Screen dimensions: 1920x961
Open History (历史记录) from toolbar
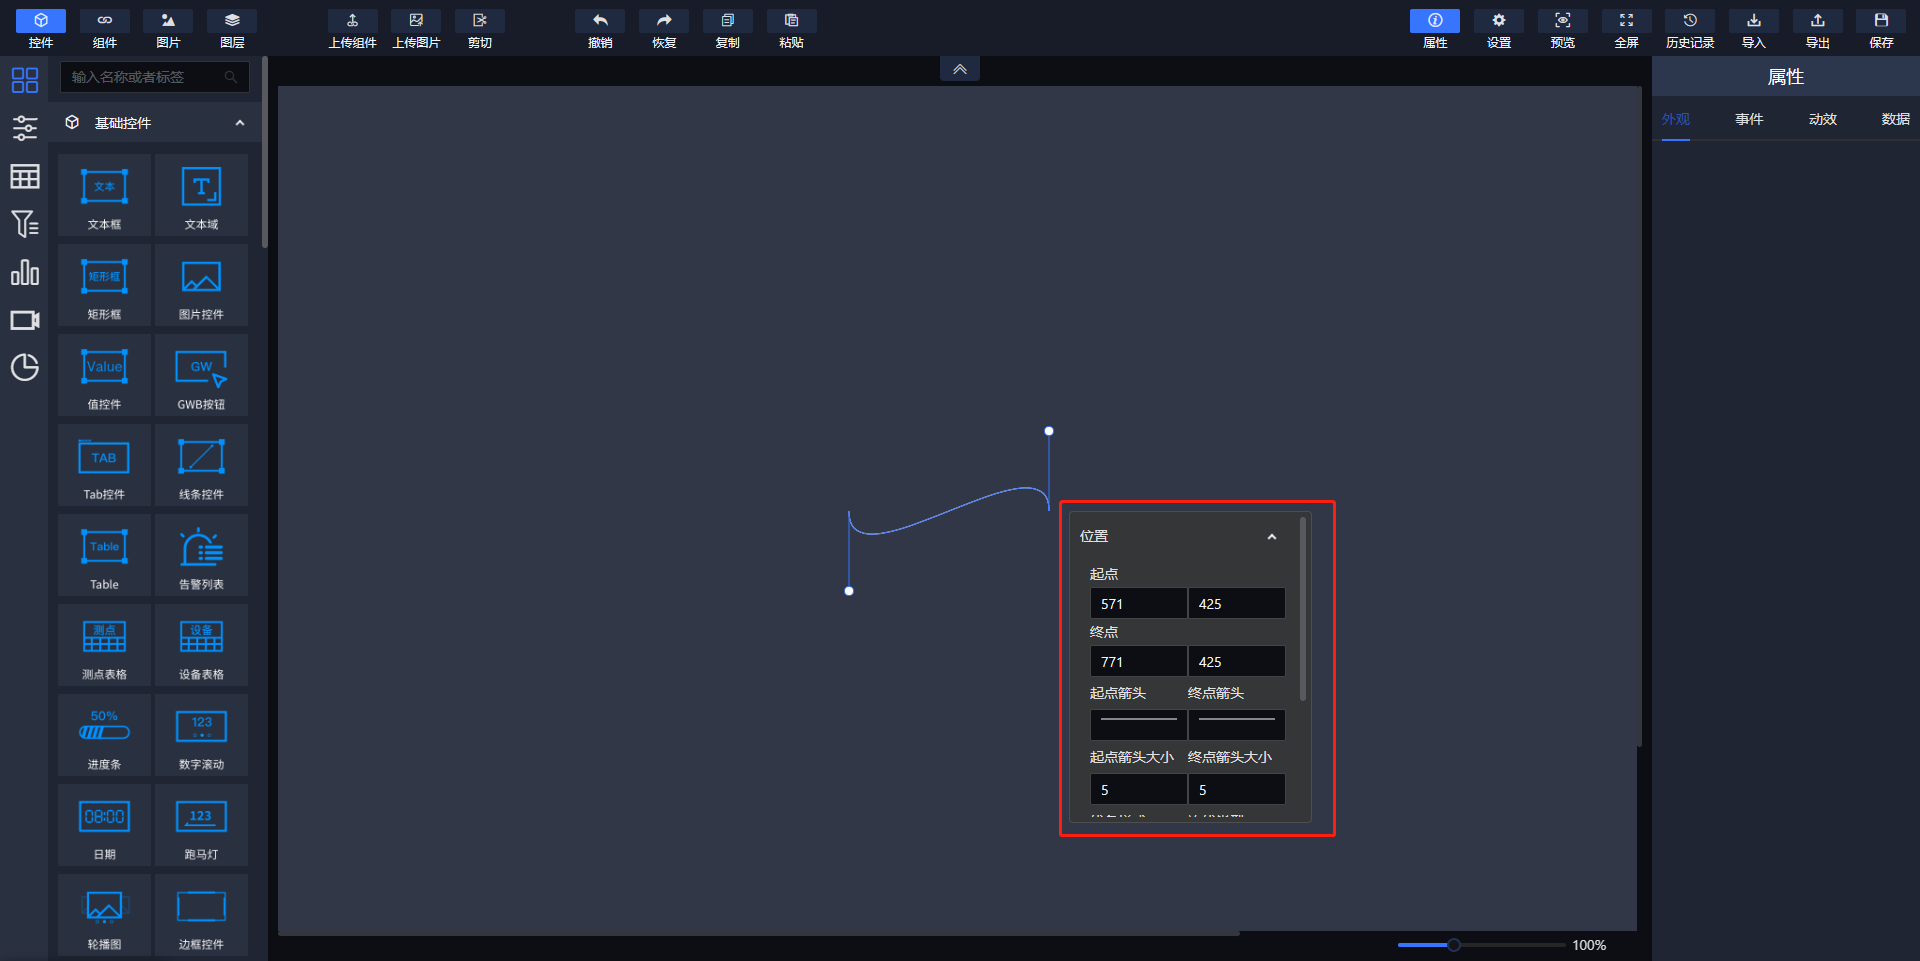(1690, 28)
